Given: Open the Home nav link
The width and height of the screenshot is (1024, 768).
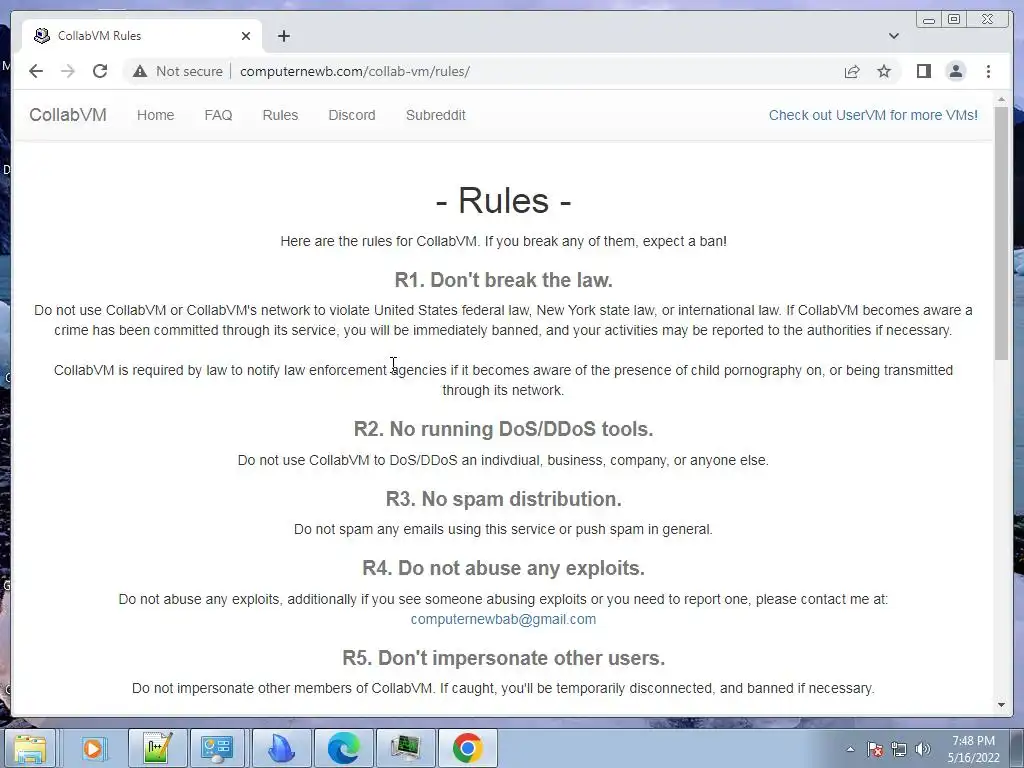Looking at the screenshot, I should 155,115.
